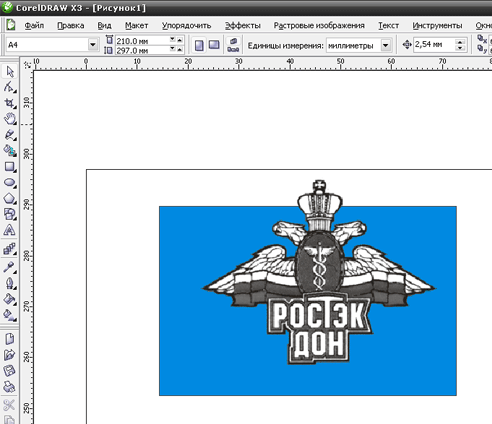Open the units dropdown showing миллиметры

click(386, 45)
